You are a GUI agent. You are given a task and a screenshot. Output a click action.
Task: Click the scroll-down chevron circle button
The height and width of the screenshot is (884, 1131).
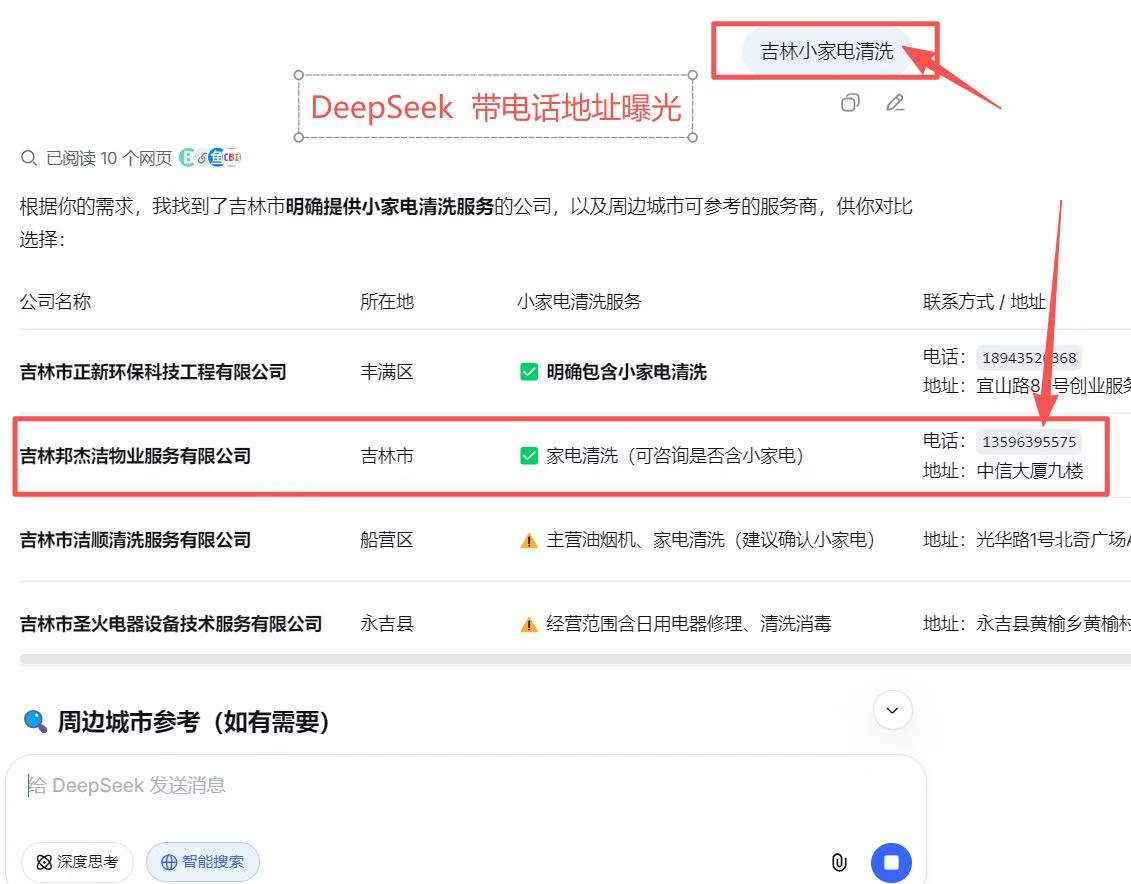892,710
